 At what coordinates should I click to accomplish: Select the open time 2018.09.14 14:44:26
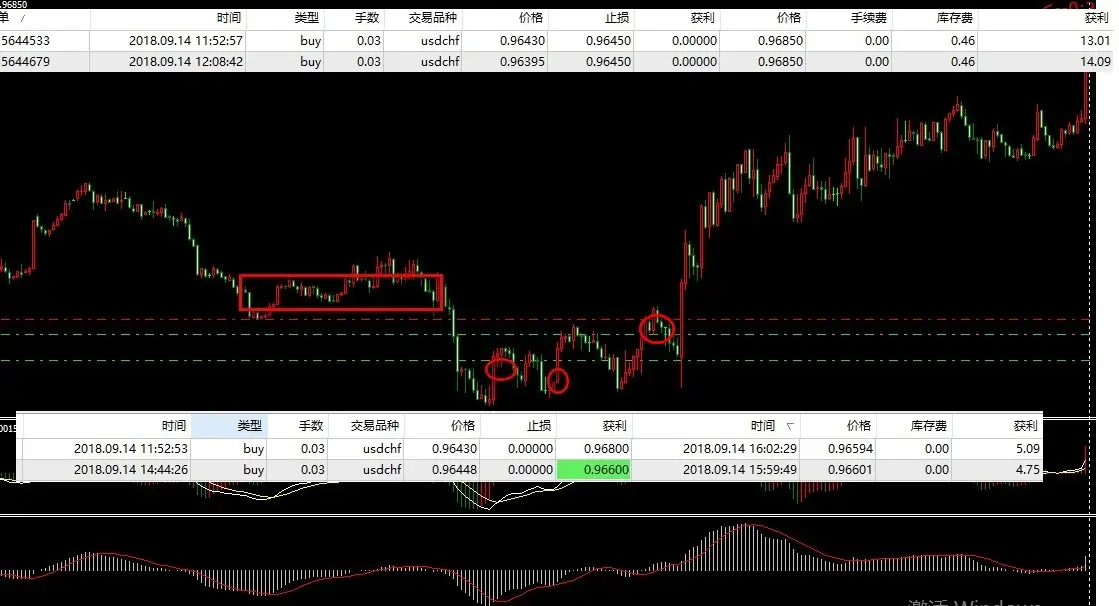[x=131, y=470]
